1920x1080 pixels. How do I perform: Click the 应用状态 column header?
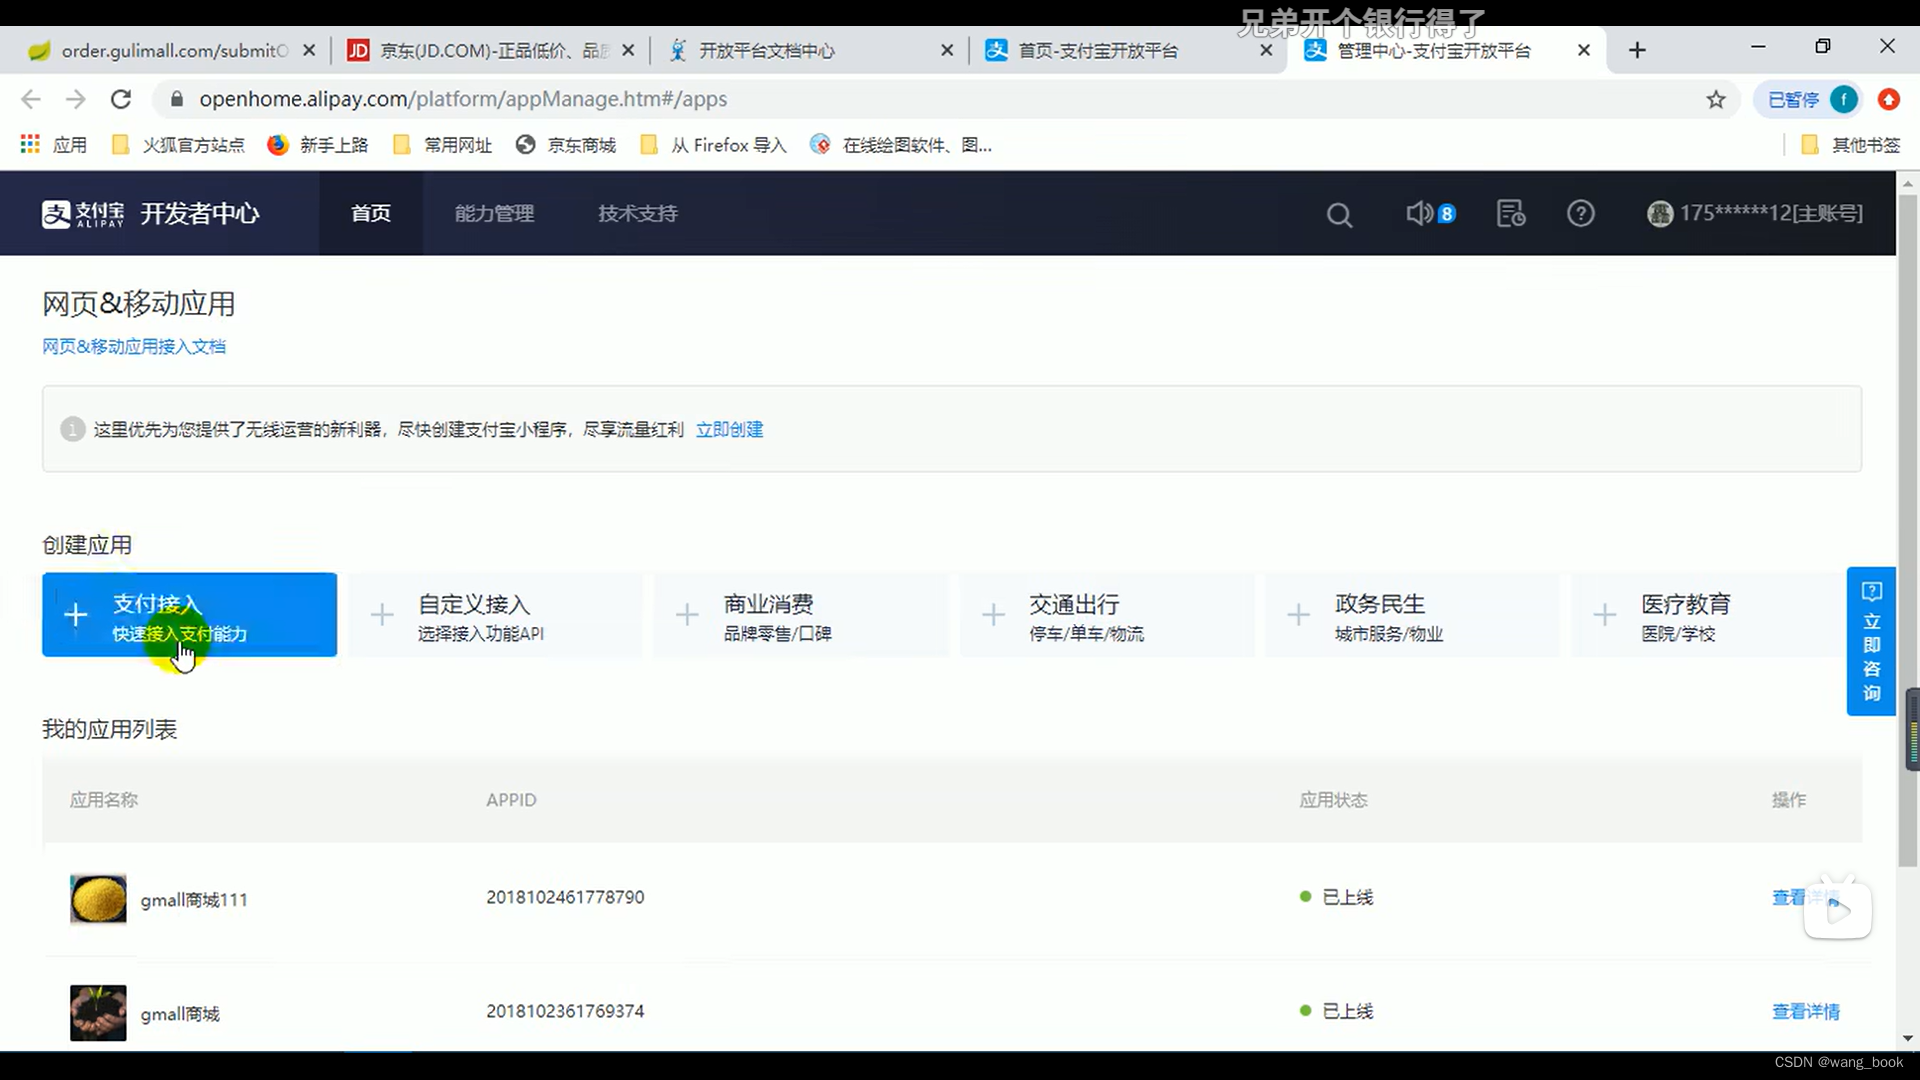coord(1333,799)
